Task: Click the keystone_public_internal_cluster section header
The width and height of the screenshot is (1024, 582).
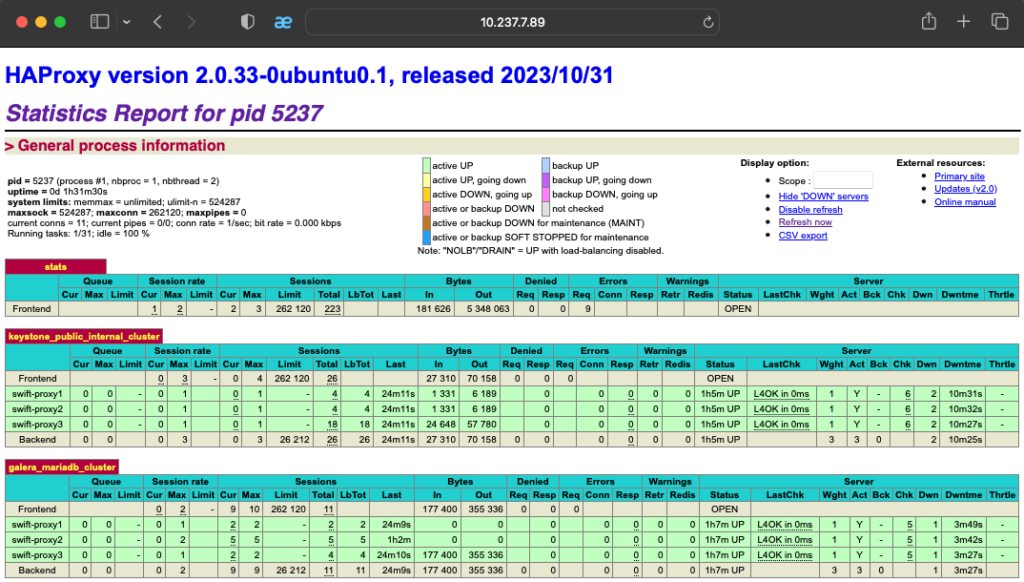Action: (84, 336)
